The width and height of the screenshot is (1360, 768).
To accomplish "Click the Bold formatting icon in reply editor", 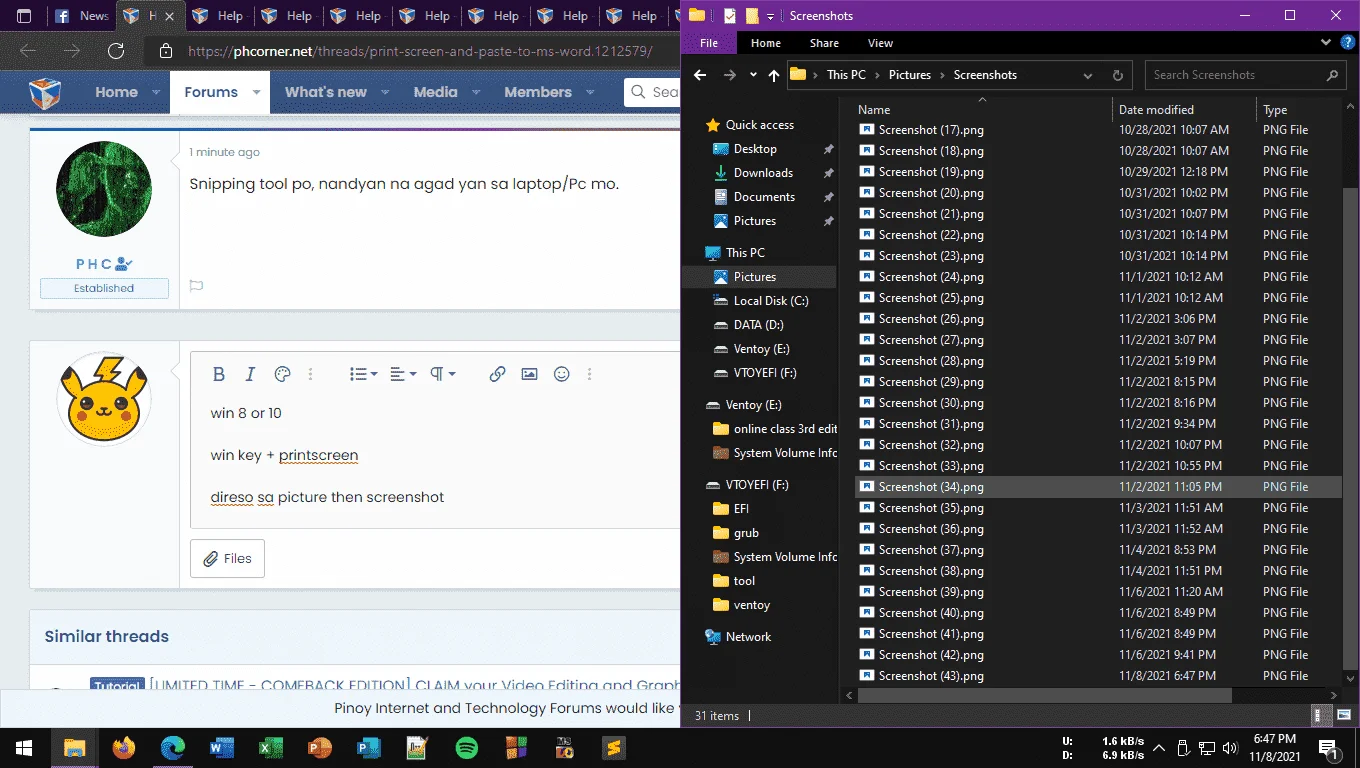I will click(x=219, y=374).
